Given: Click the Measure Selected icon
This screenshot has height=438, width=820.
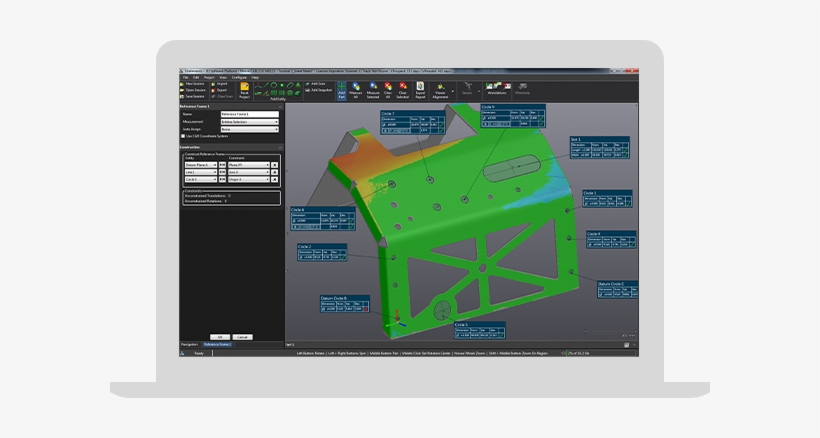Looking at the screenshot, I should tap(373, 90).
